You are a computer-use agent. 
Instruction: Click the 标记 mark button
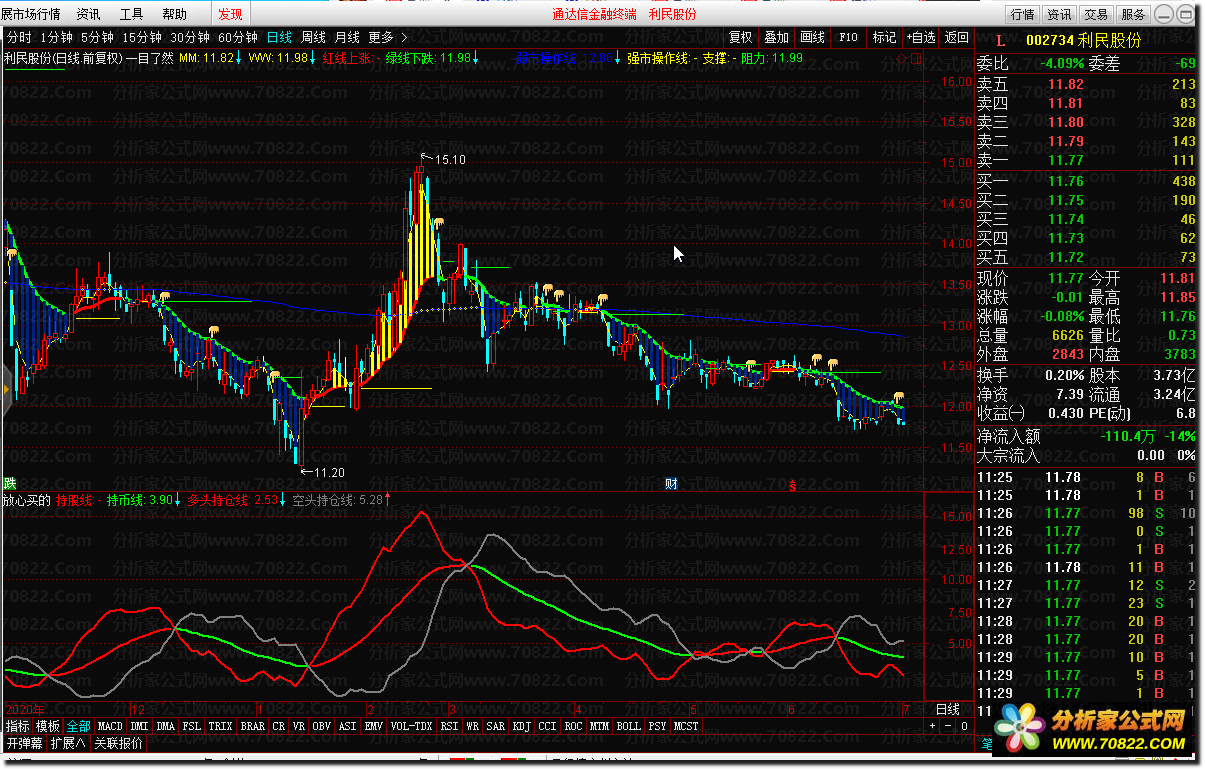coord(884,37)
